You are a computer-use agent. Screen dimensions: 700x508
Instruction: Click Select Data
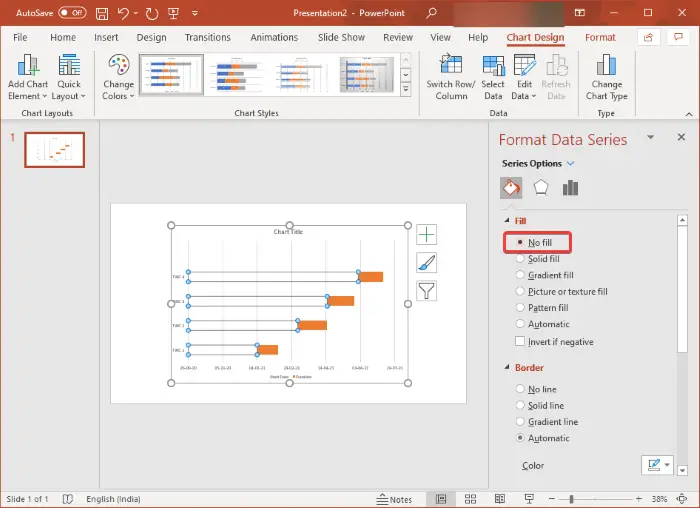493,77
